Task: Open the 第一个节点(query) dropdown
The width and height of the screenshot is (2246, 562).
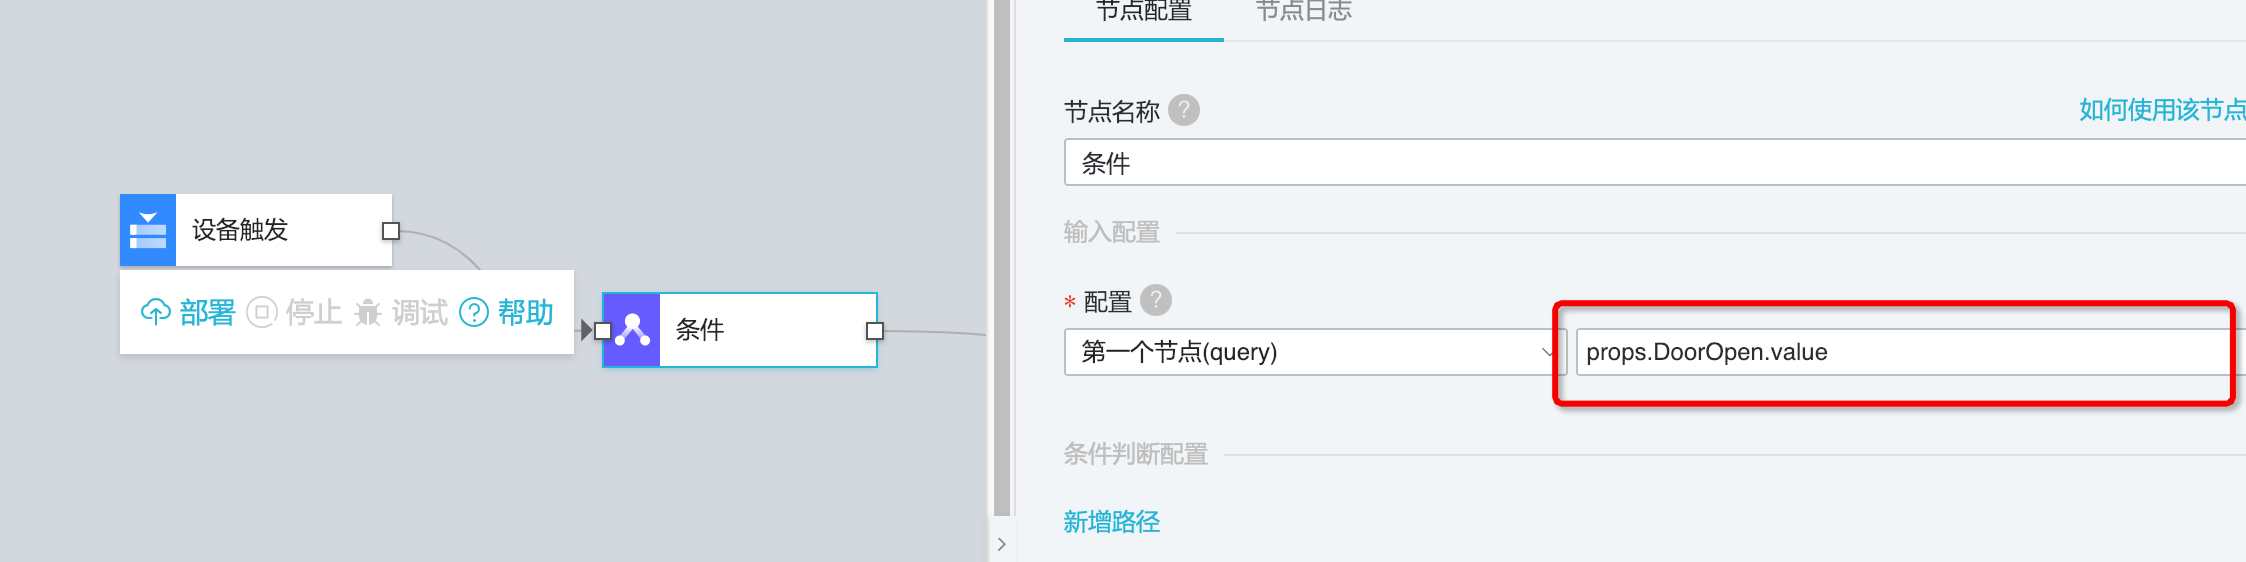Action: 1313,352
